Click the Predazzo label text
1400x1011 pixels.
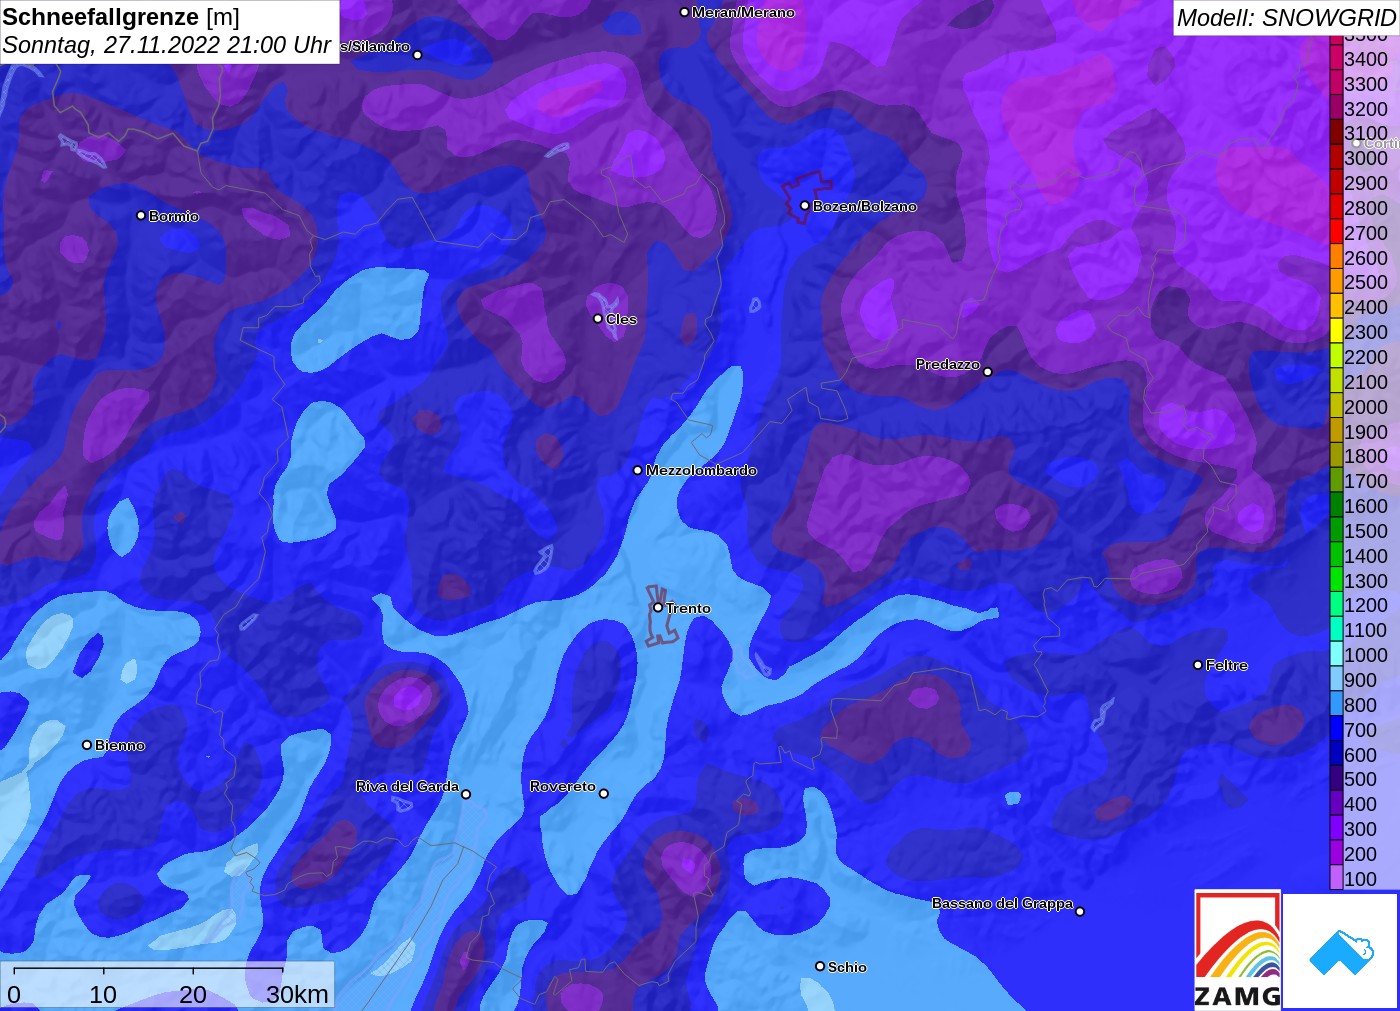coord(948,364)
